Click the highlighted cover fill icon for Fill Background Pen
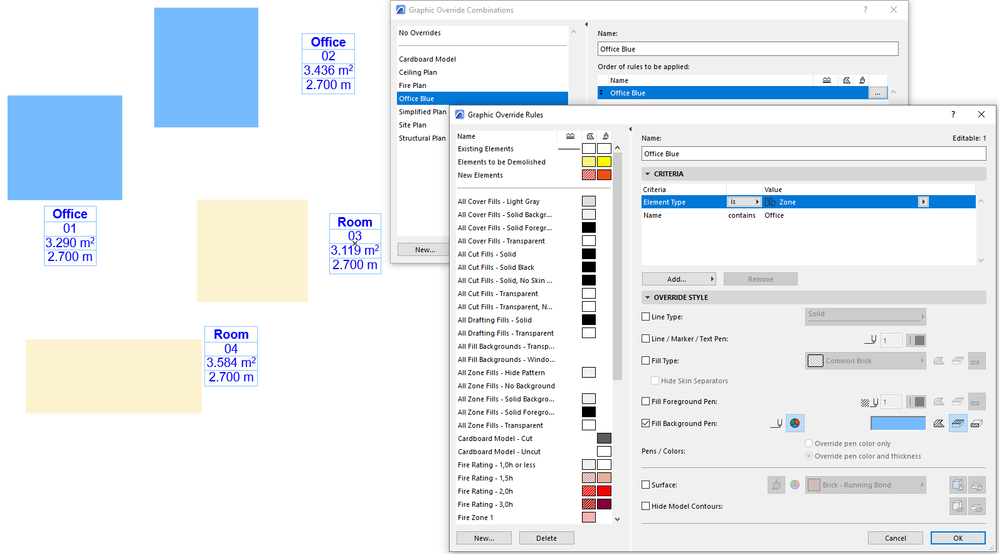Screen dimensions: 999x554 (958, 423)
